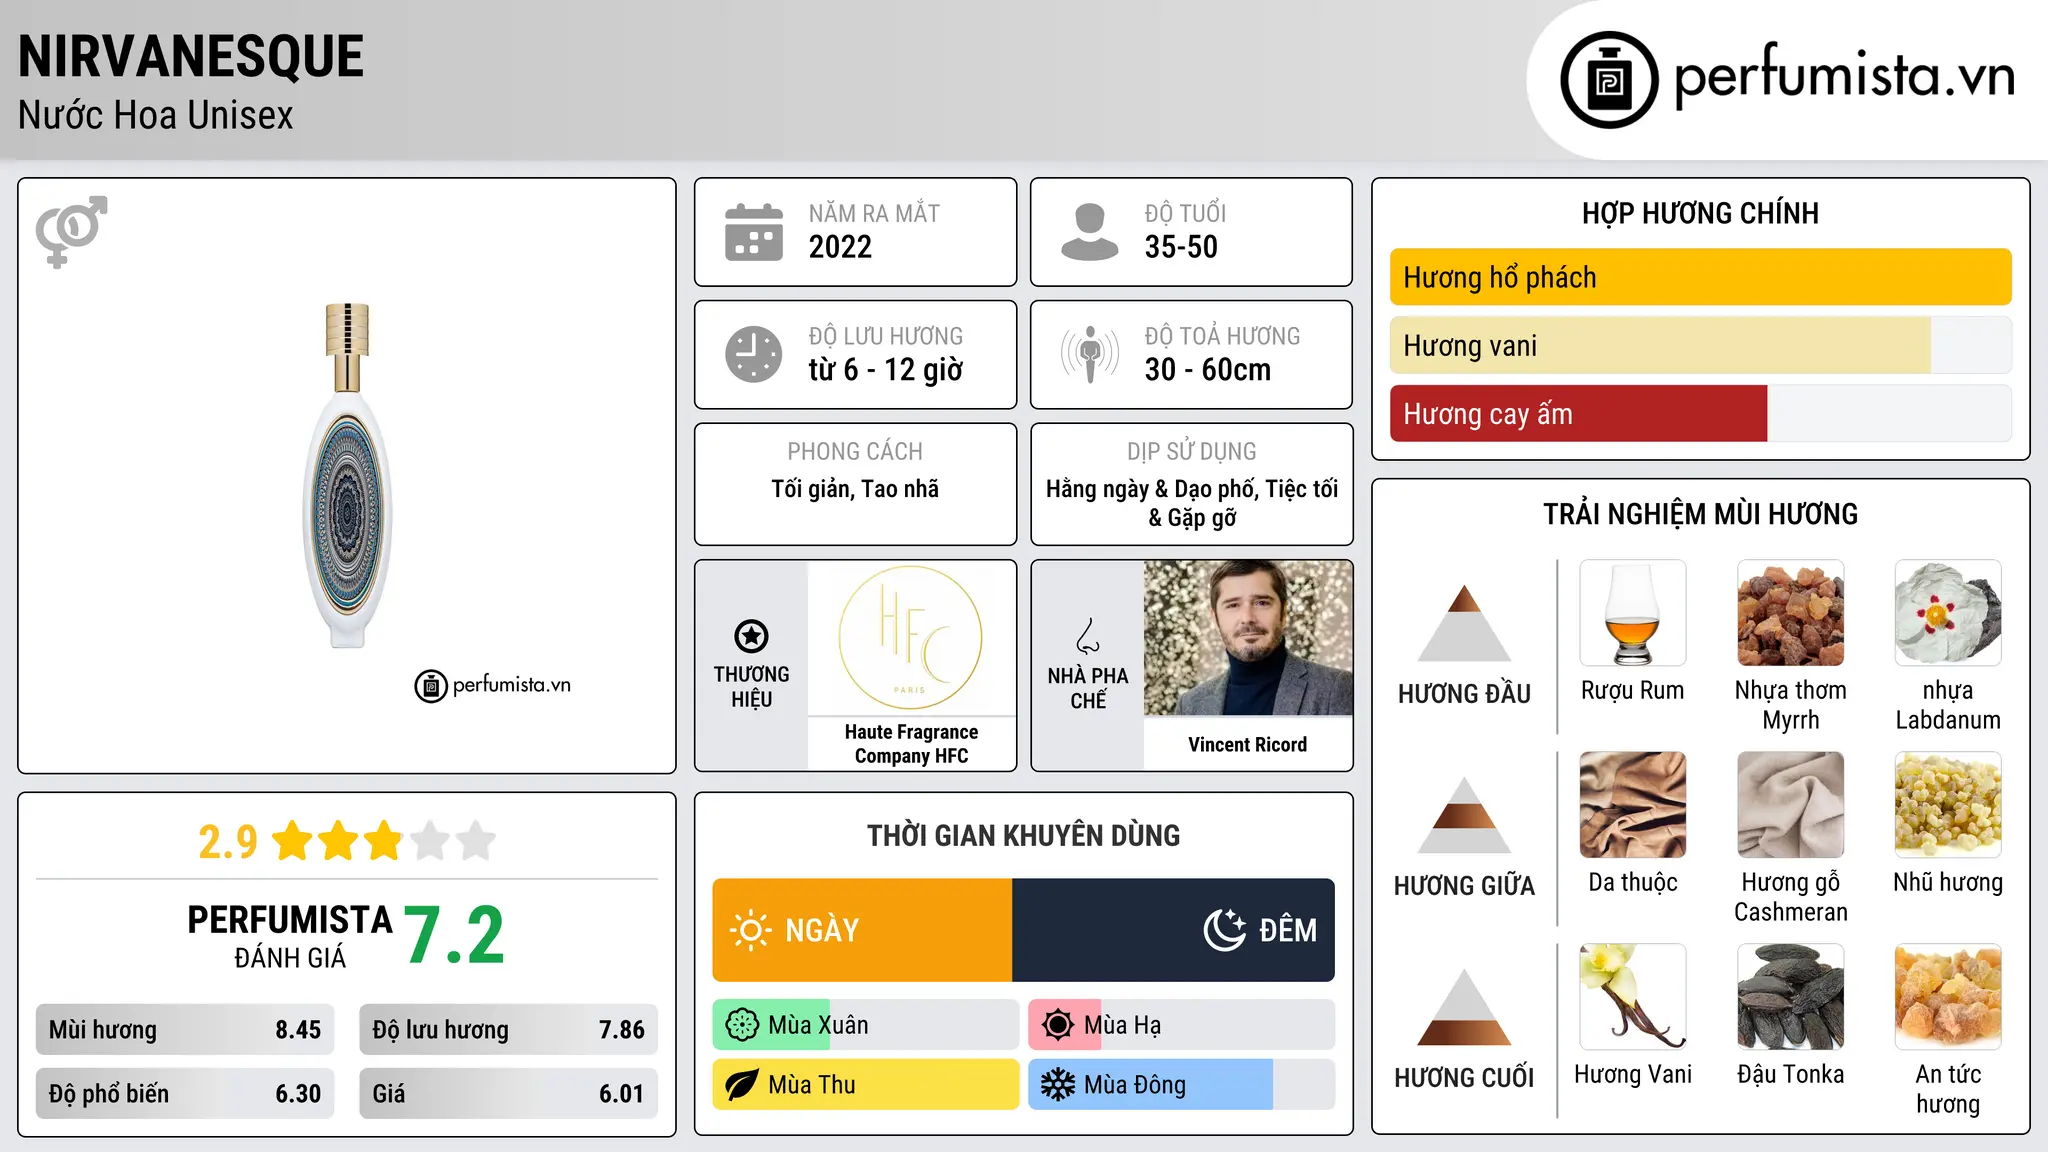Click the launch year value 2022
The width and height of the screenshot is (2048, 1152).
pyautogui.click(x=840, y=247)
